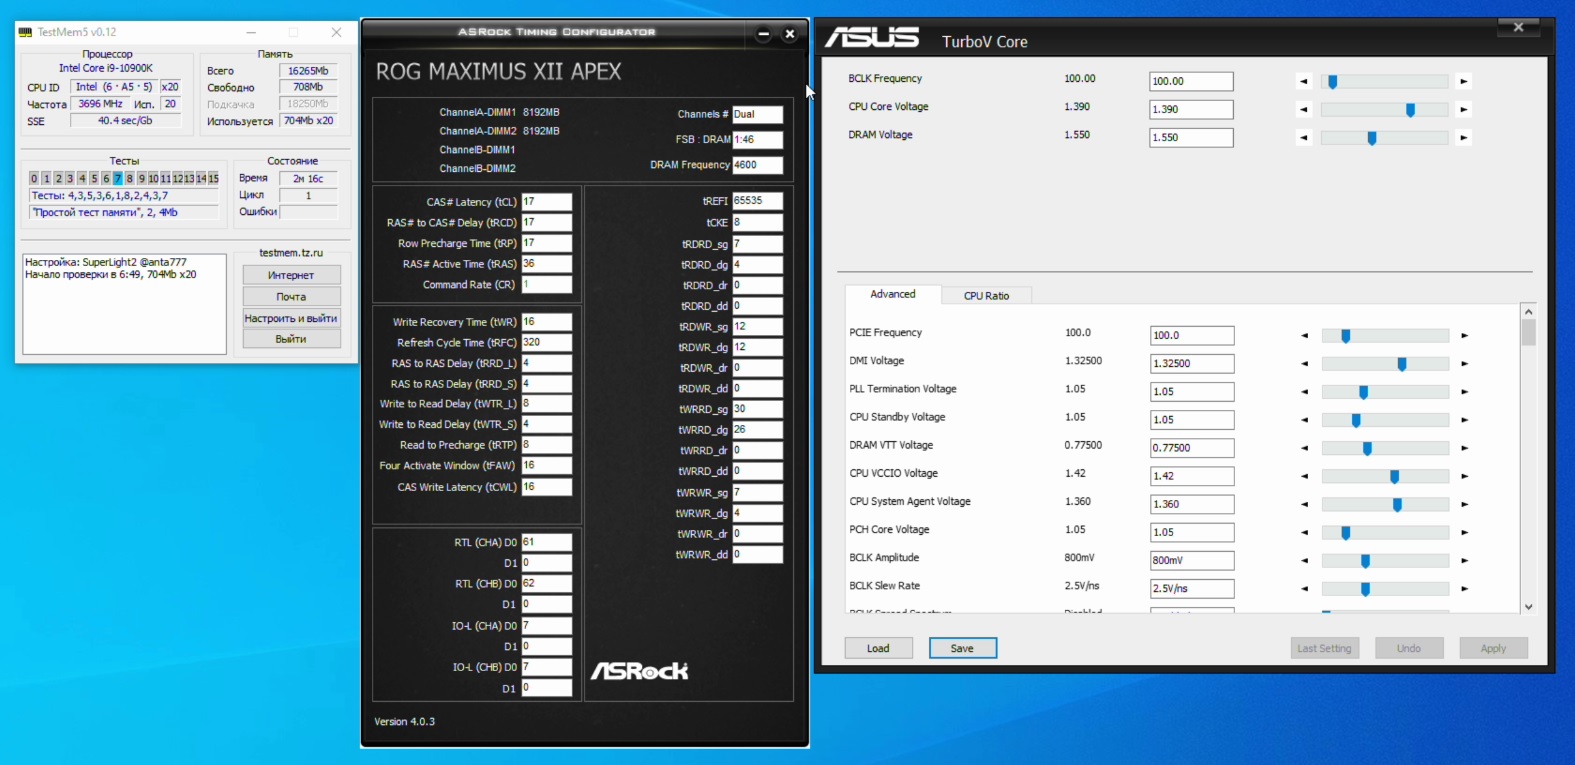This screenshot has height=765, width=1575.
Task: Click the Version 4.0.3 label in ASRock
Action: point(404,722)
